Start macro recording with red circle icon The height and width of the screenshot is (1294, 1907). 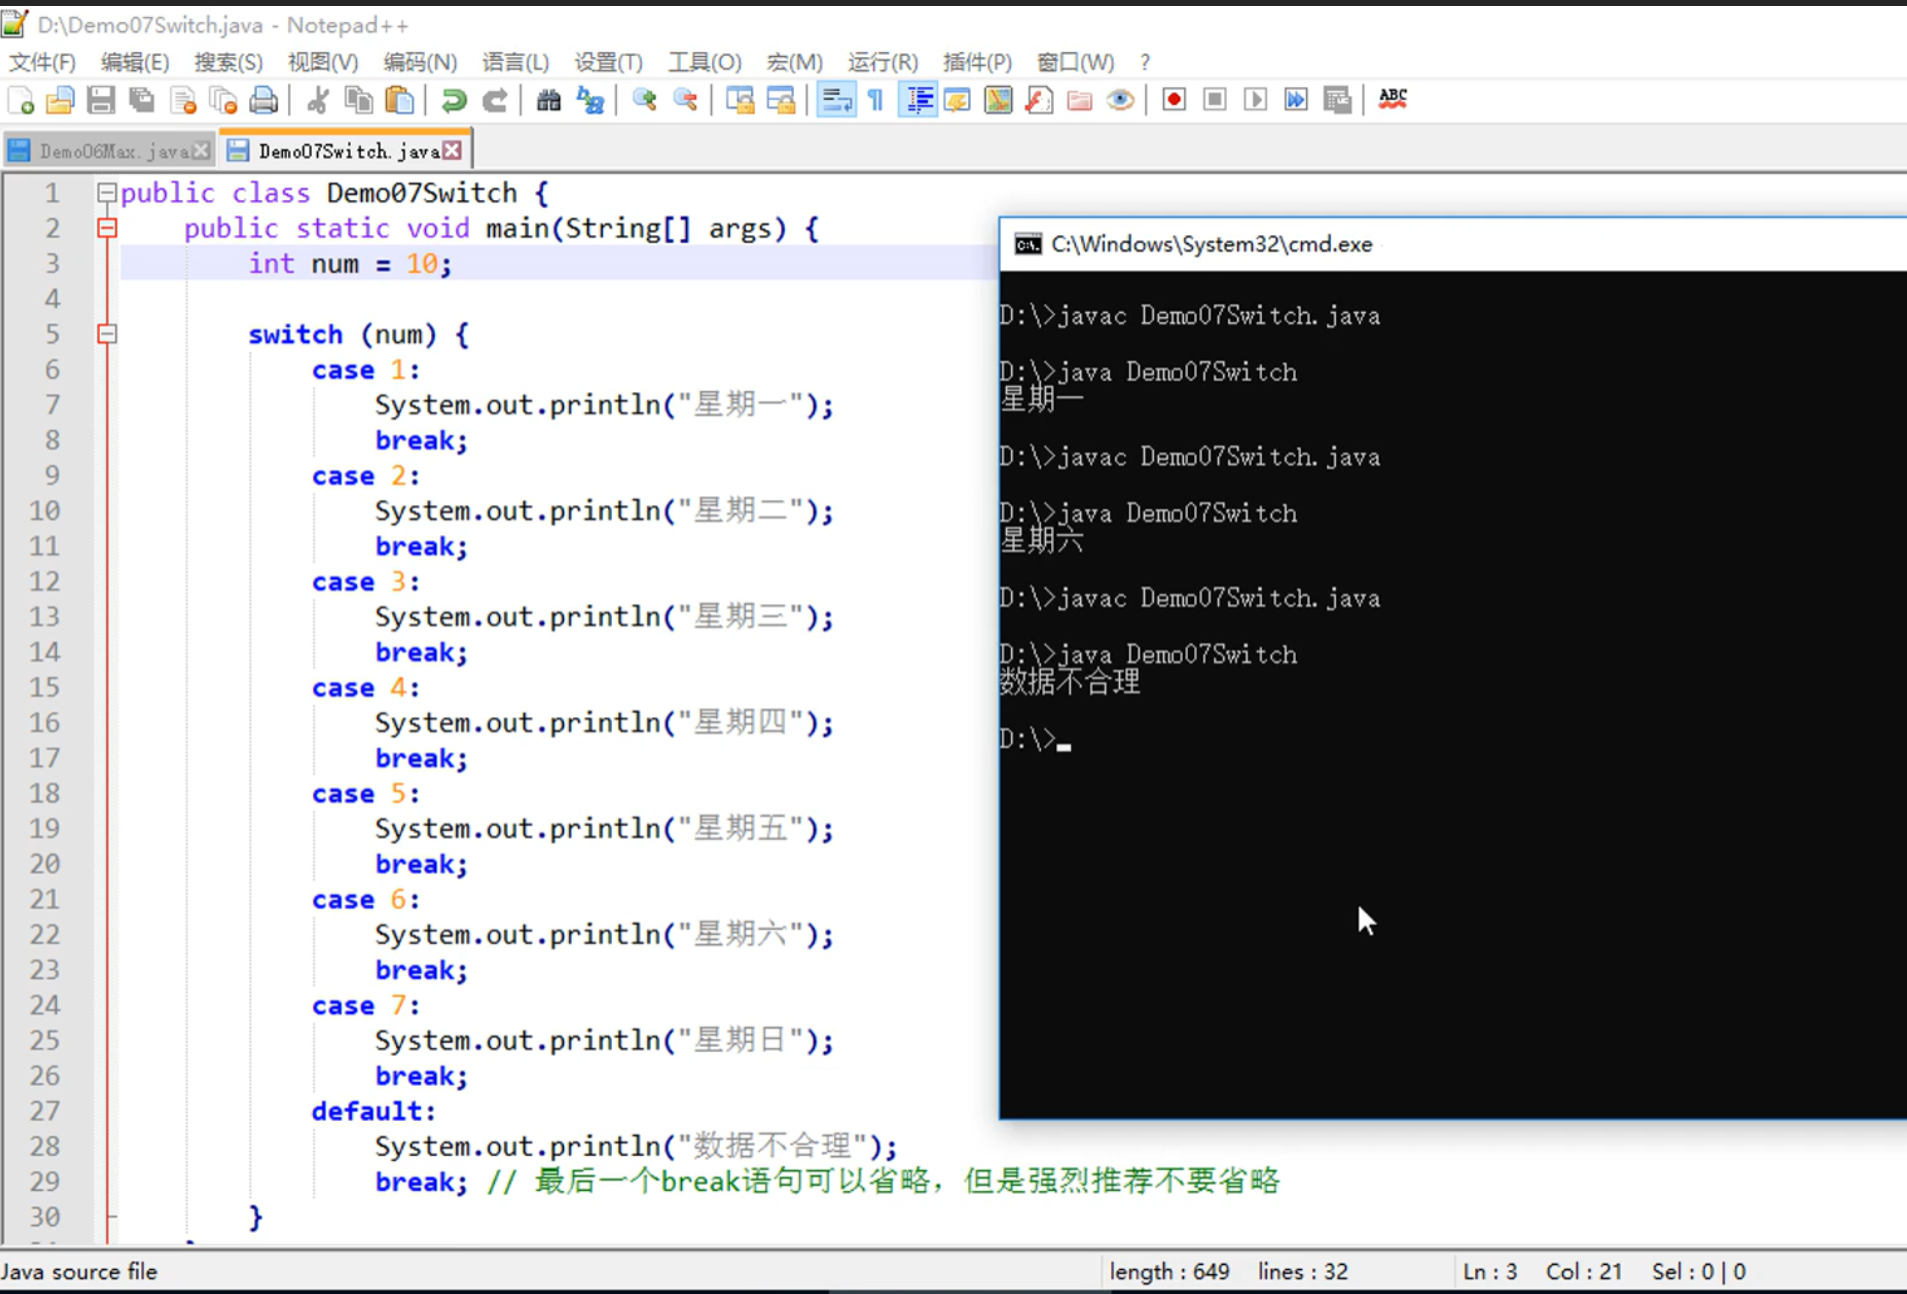1174,100
